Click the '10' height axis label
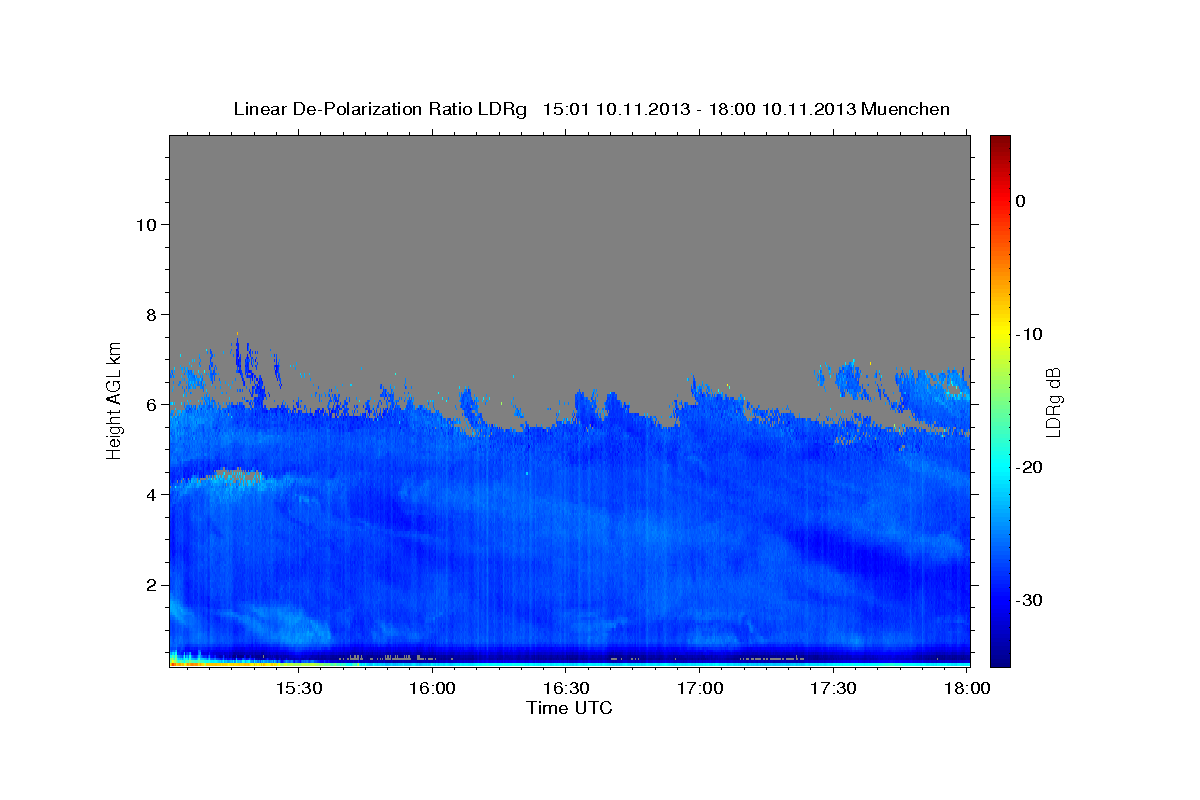Image resolution: width=1200 pixels, height=800 pixels. coord(145,224)
